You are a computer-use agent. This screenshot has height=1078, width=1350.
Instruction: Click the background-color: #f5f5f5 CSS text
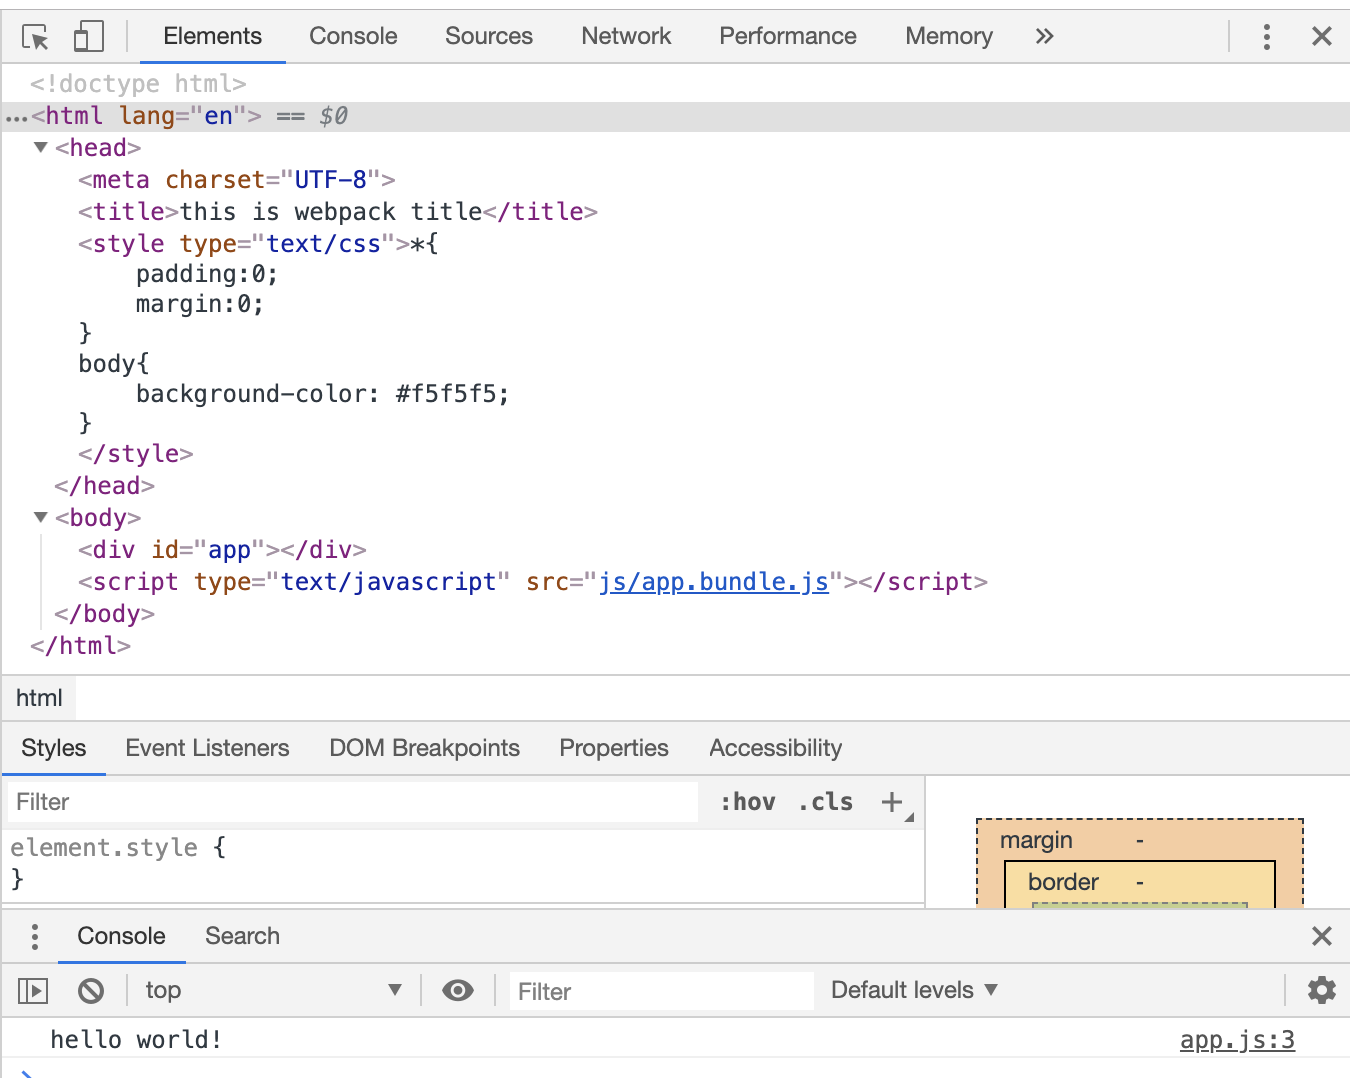pos(322,394)
